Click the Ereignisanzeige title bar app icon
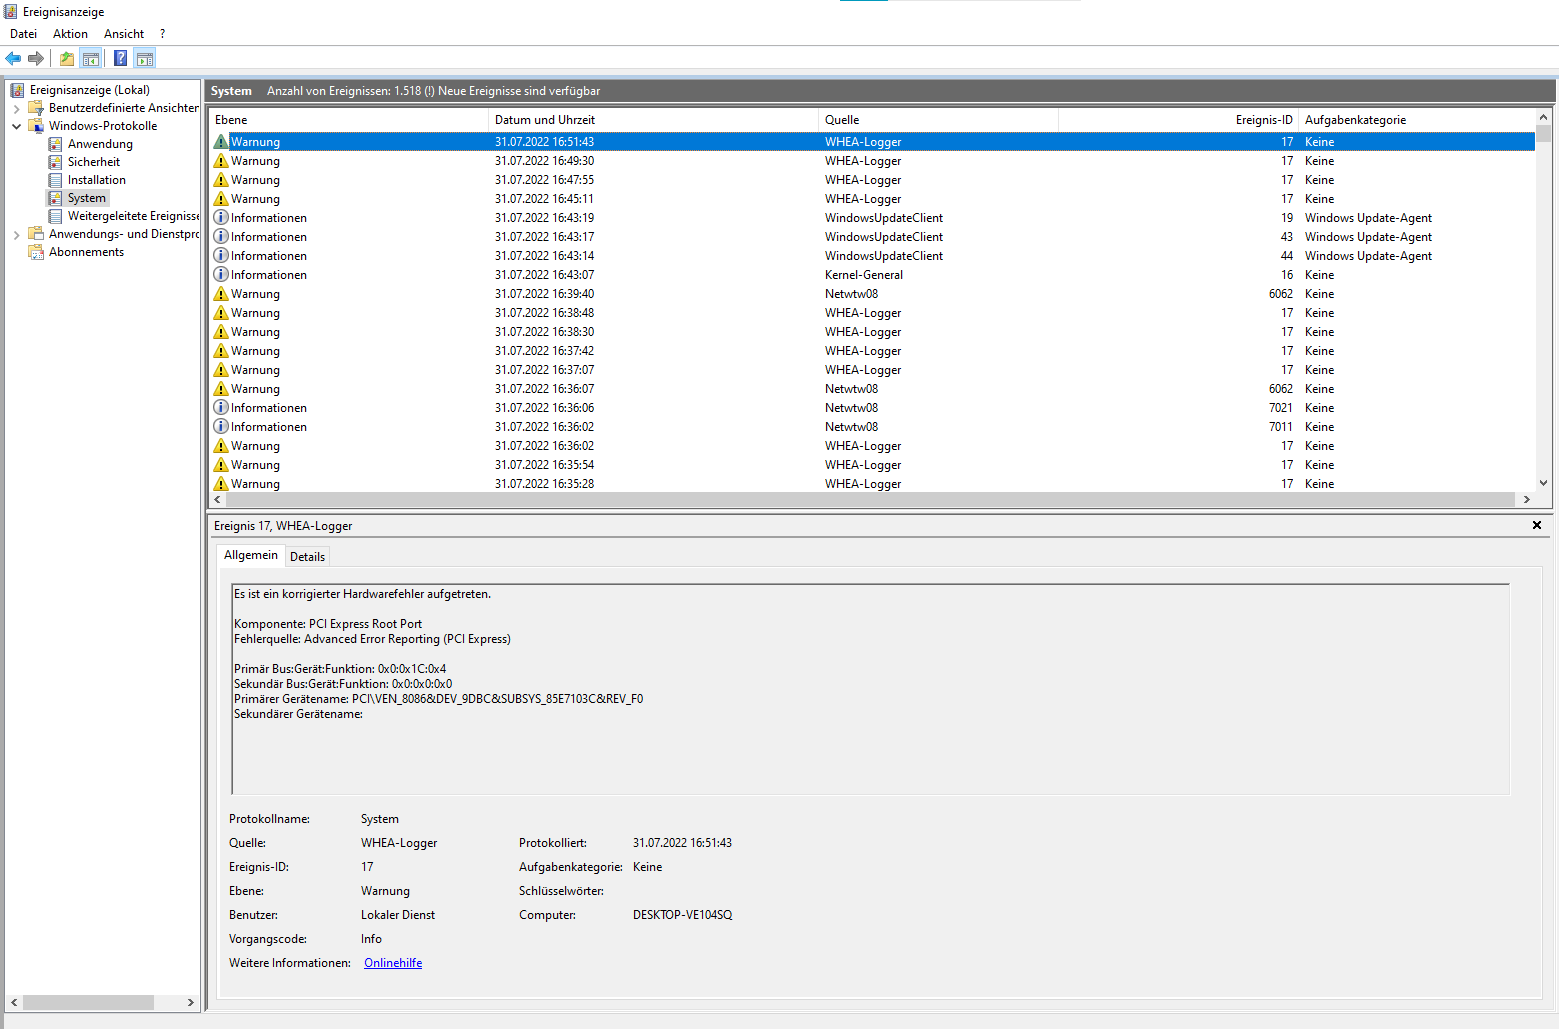The width and height of the screenshot is (1559, 1029). coord(11,12)
